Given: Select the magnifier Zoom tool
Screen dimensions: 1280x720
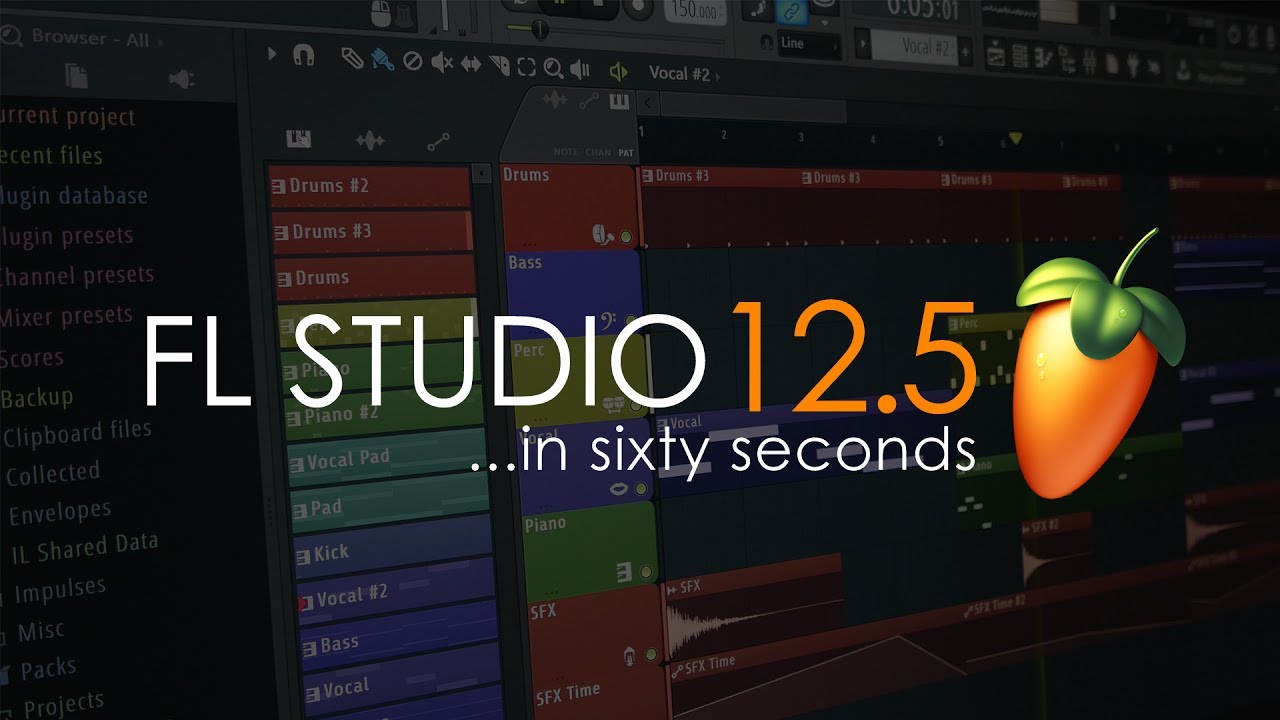Looking at the screenshot, I should pos(553,68).
